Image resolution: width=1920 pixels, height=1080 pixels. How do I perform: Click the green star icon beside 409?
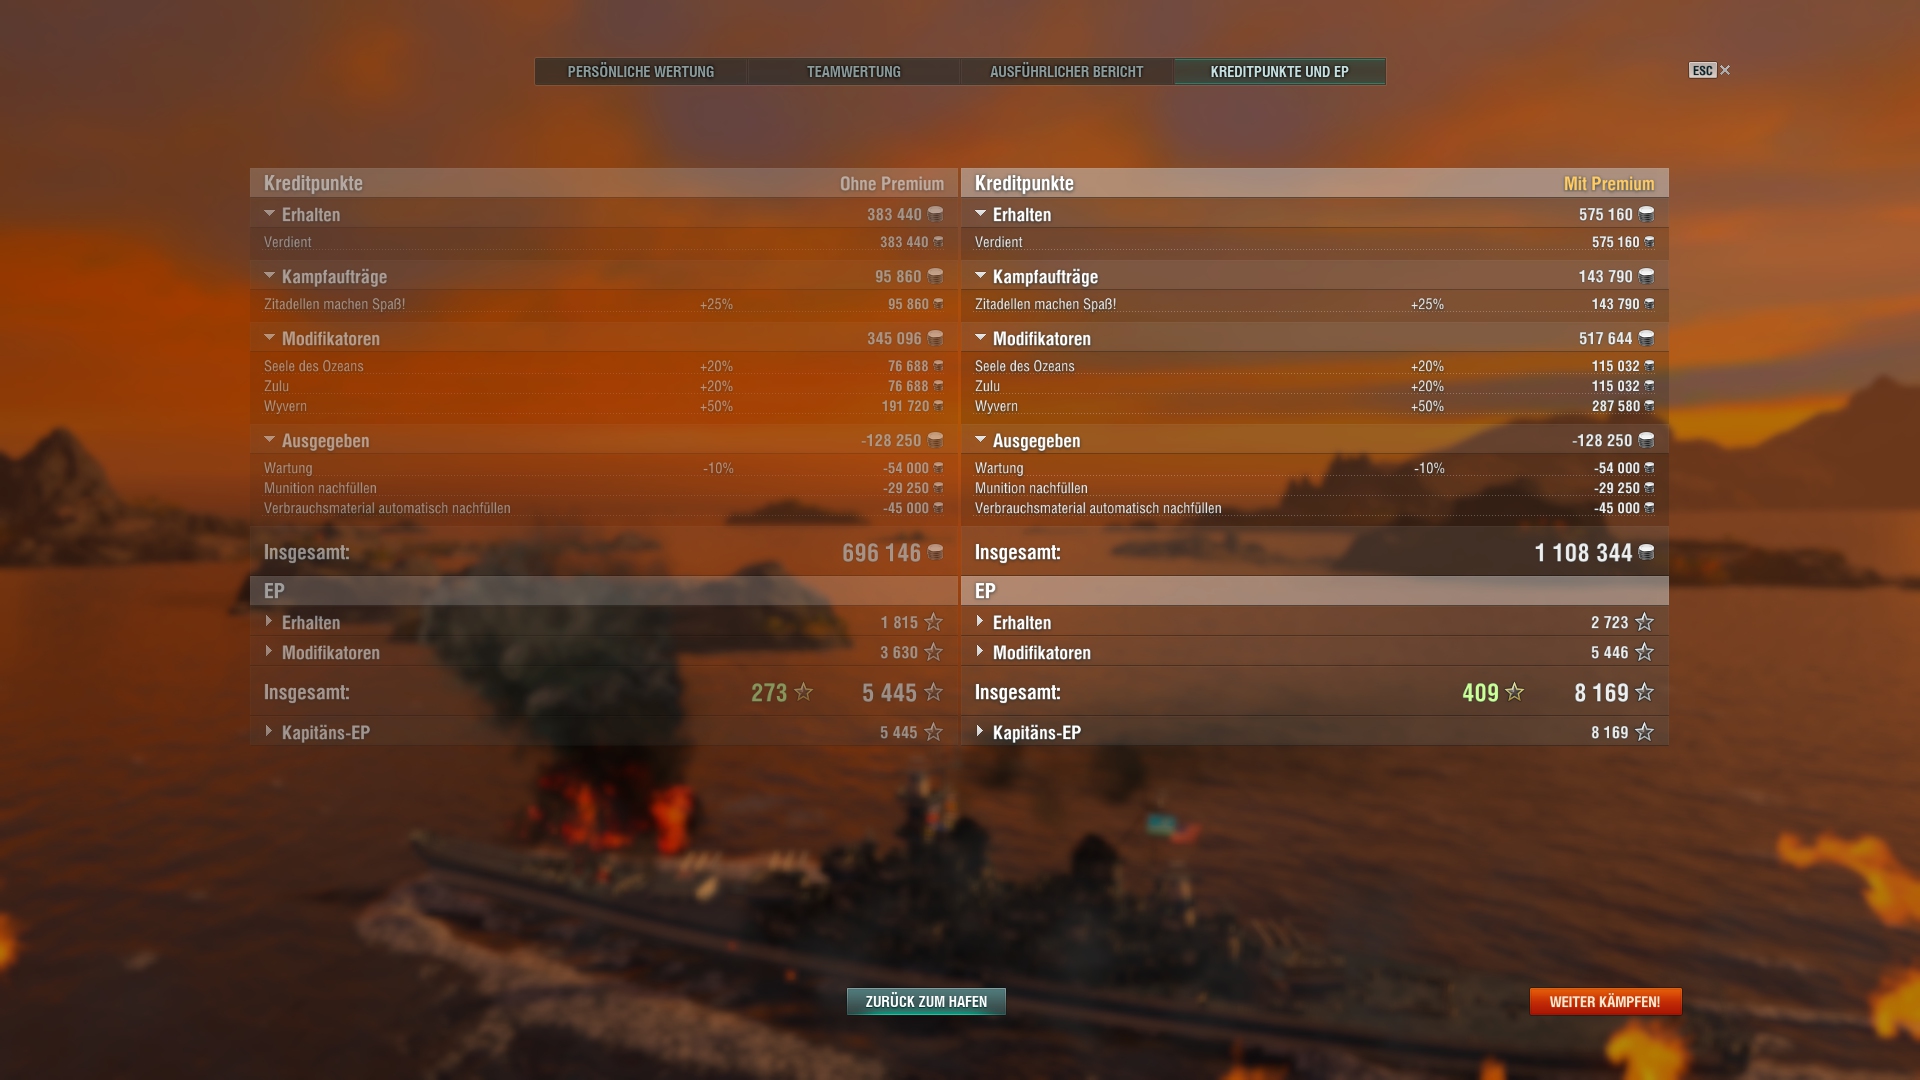[x=1515, y=692]
